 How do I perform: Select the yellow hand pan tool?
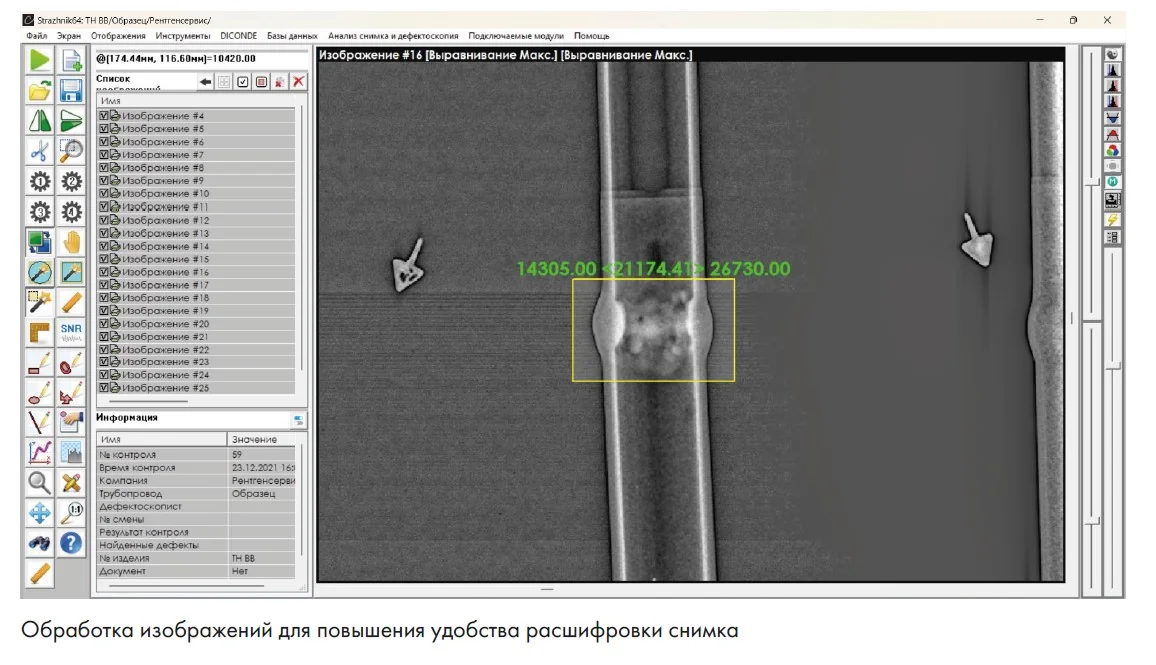coord(72,242)
